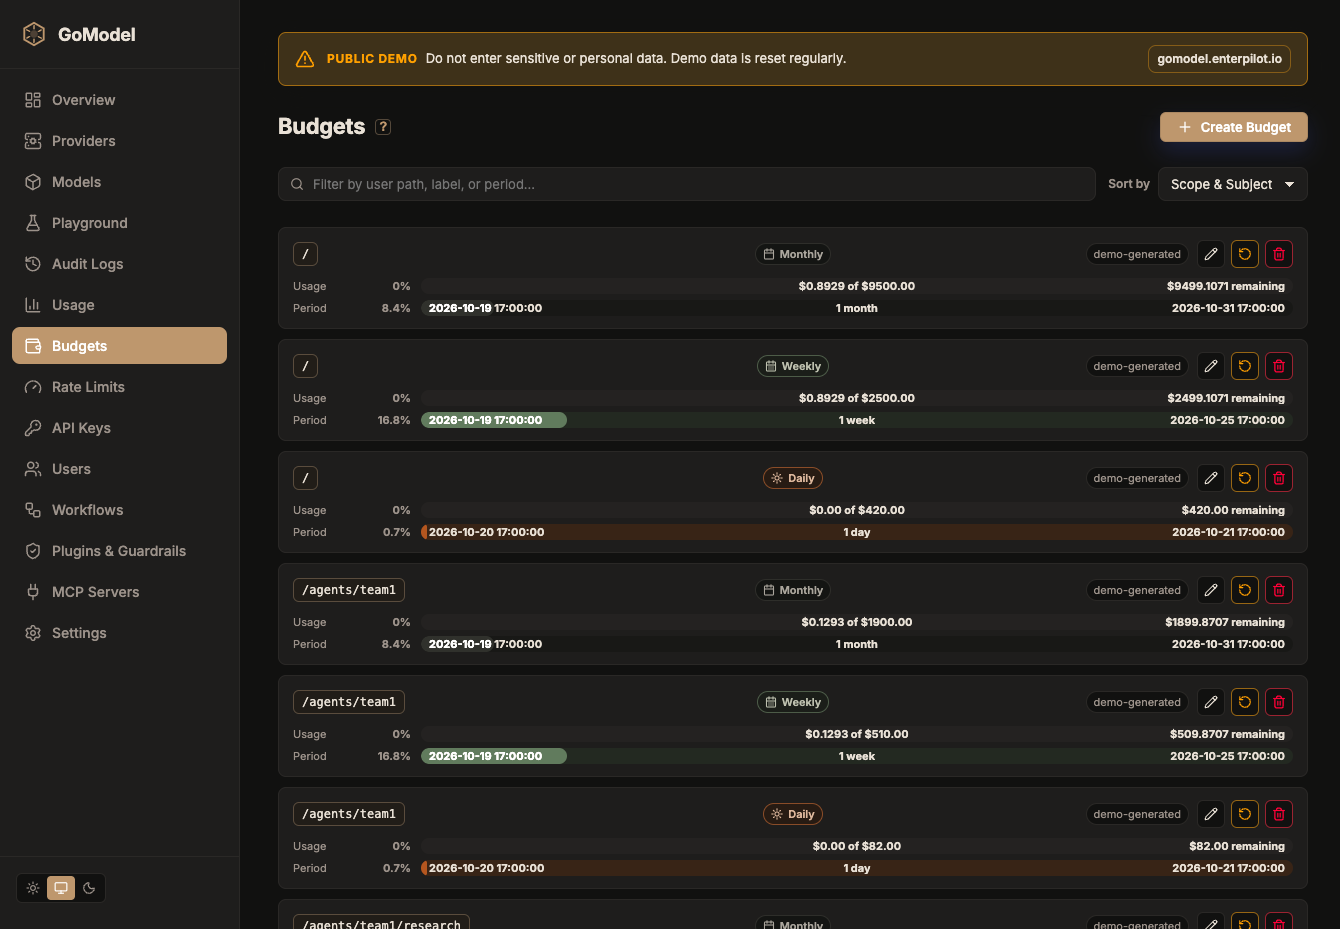The height and width of the screenshot is (929, 1340).
Task: Reset the root Monthly budget
Action: (1245, 254)
